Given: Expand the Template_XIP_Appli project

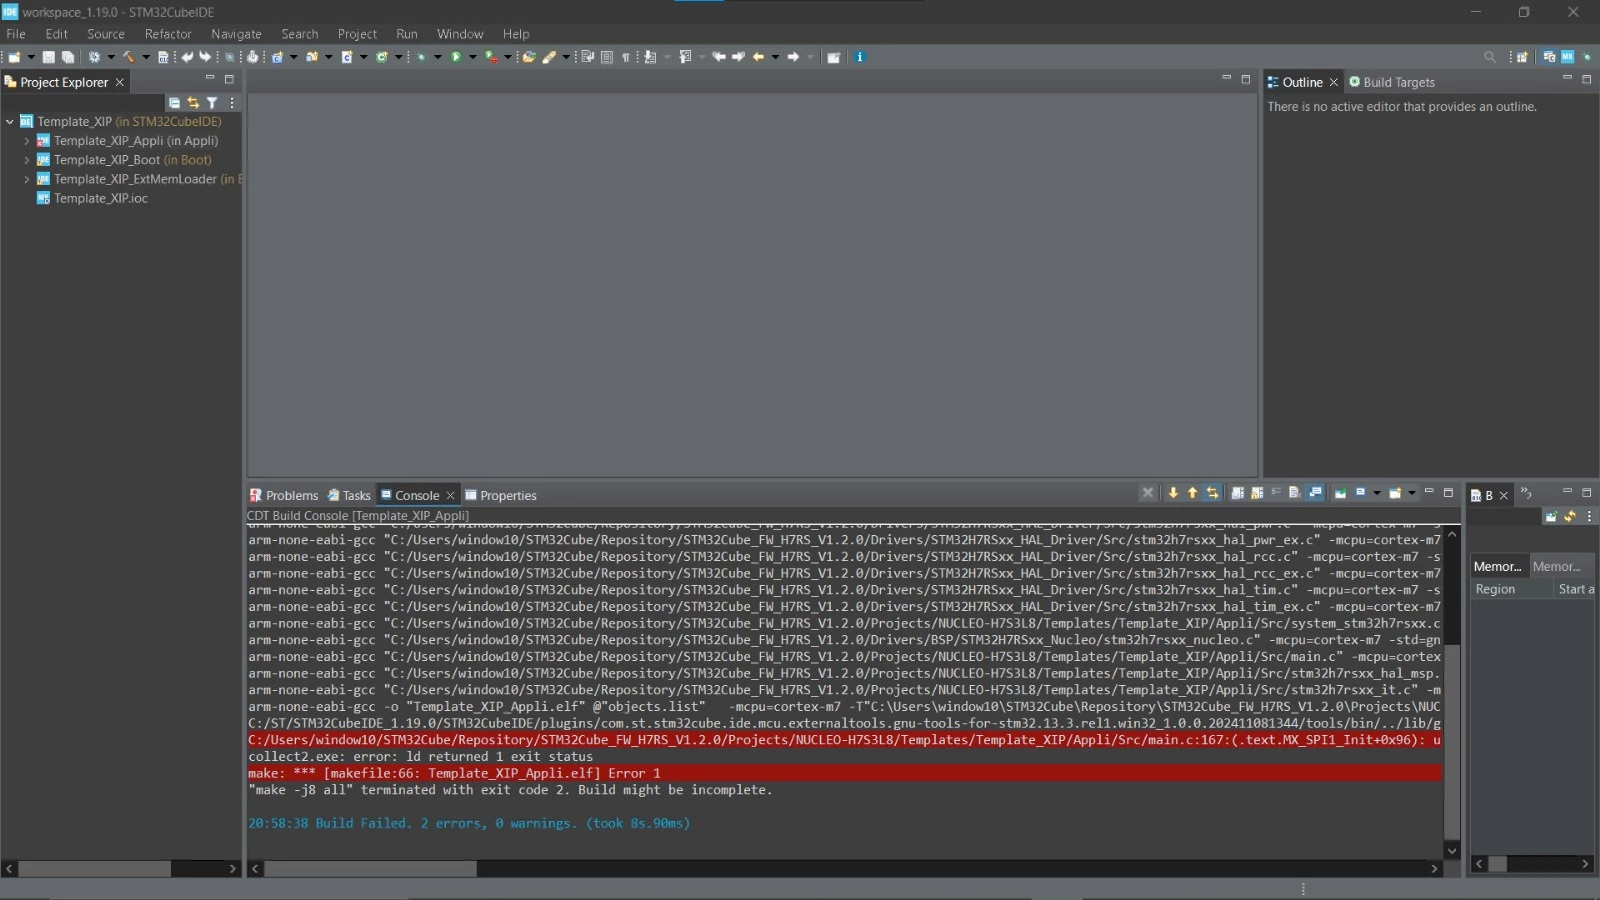Looking at the screenshot, I should (x=27, y=141).
